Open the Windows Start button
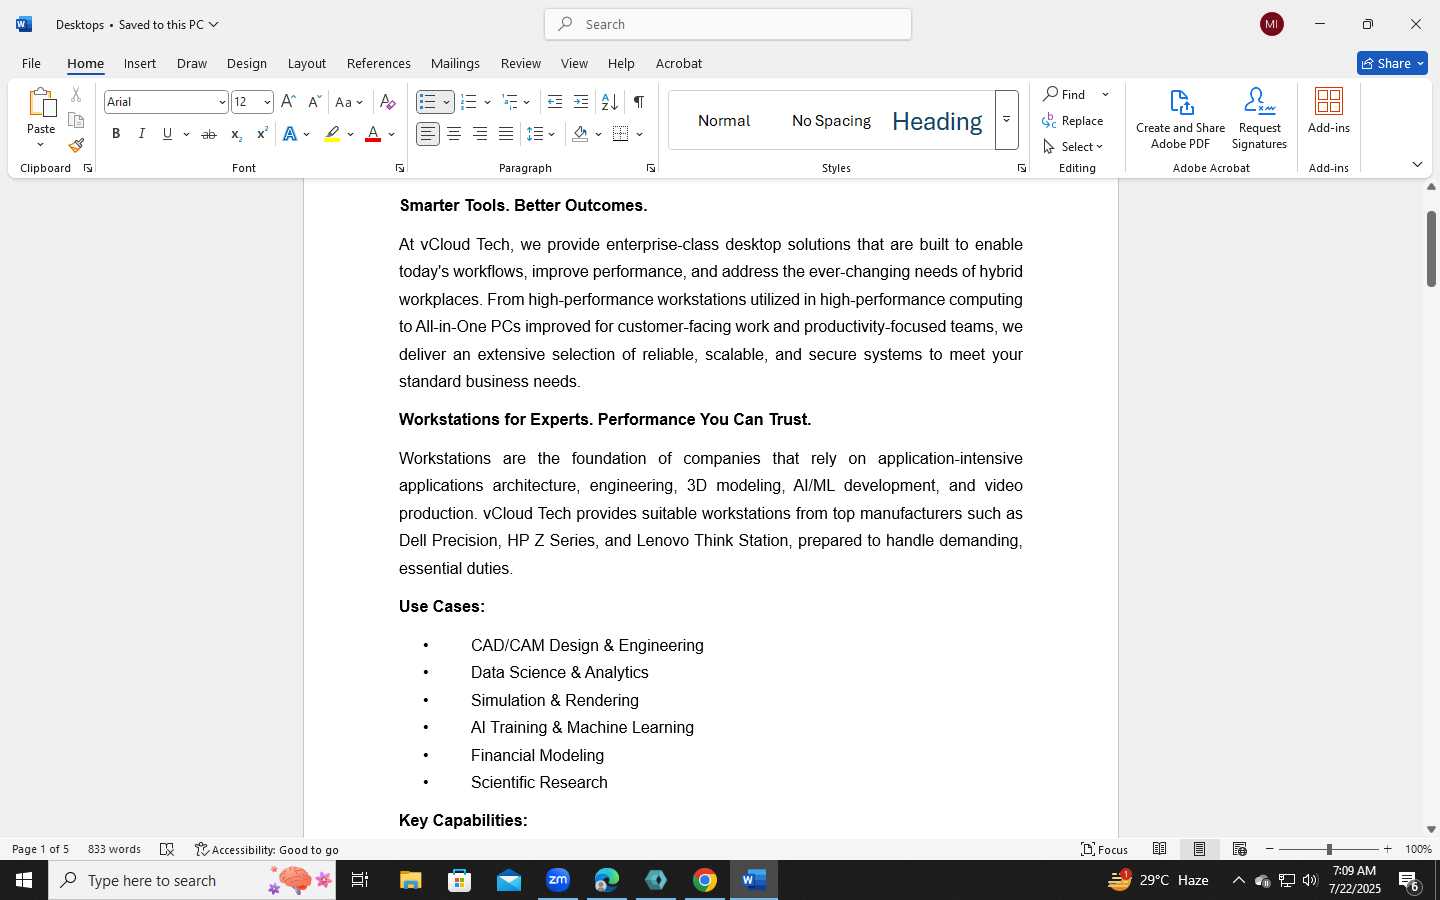This screenshot has height=900, width=1440. (24, 880)
